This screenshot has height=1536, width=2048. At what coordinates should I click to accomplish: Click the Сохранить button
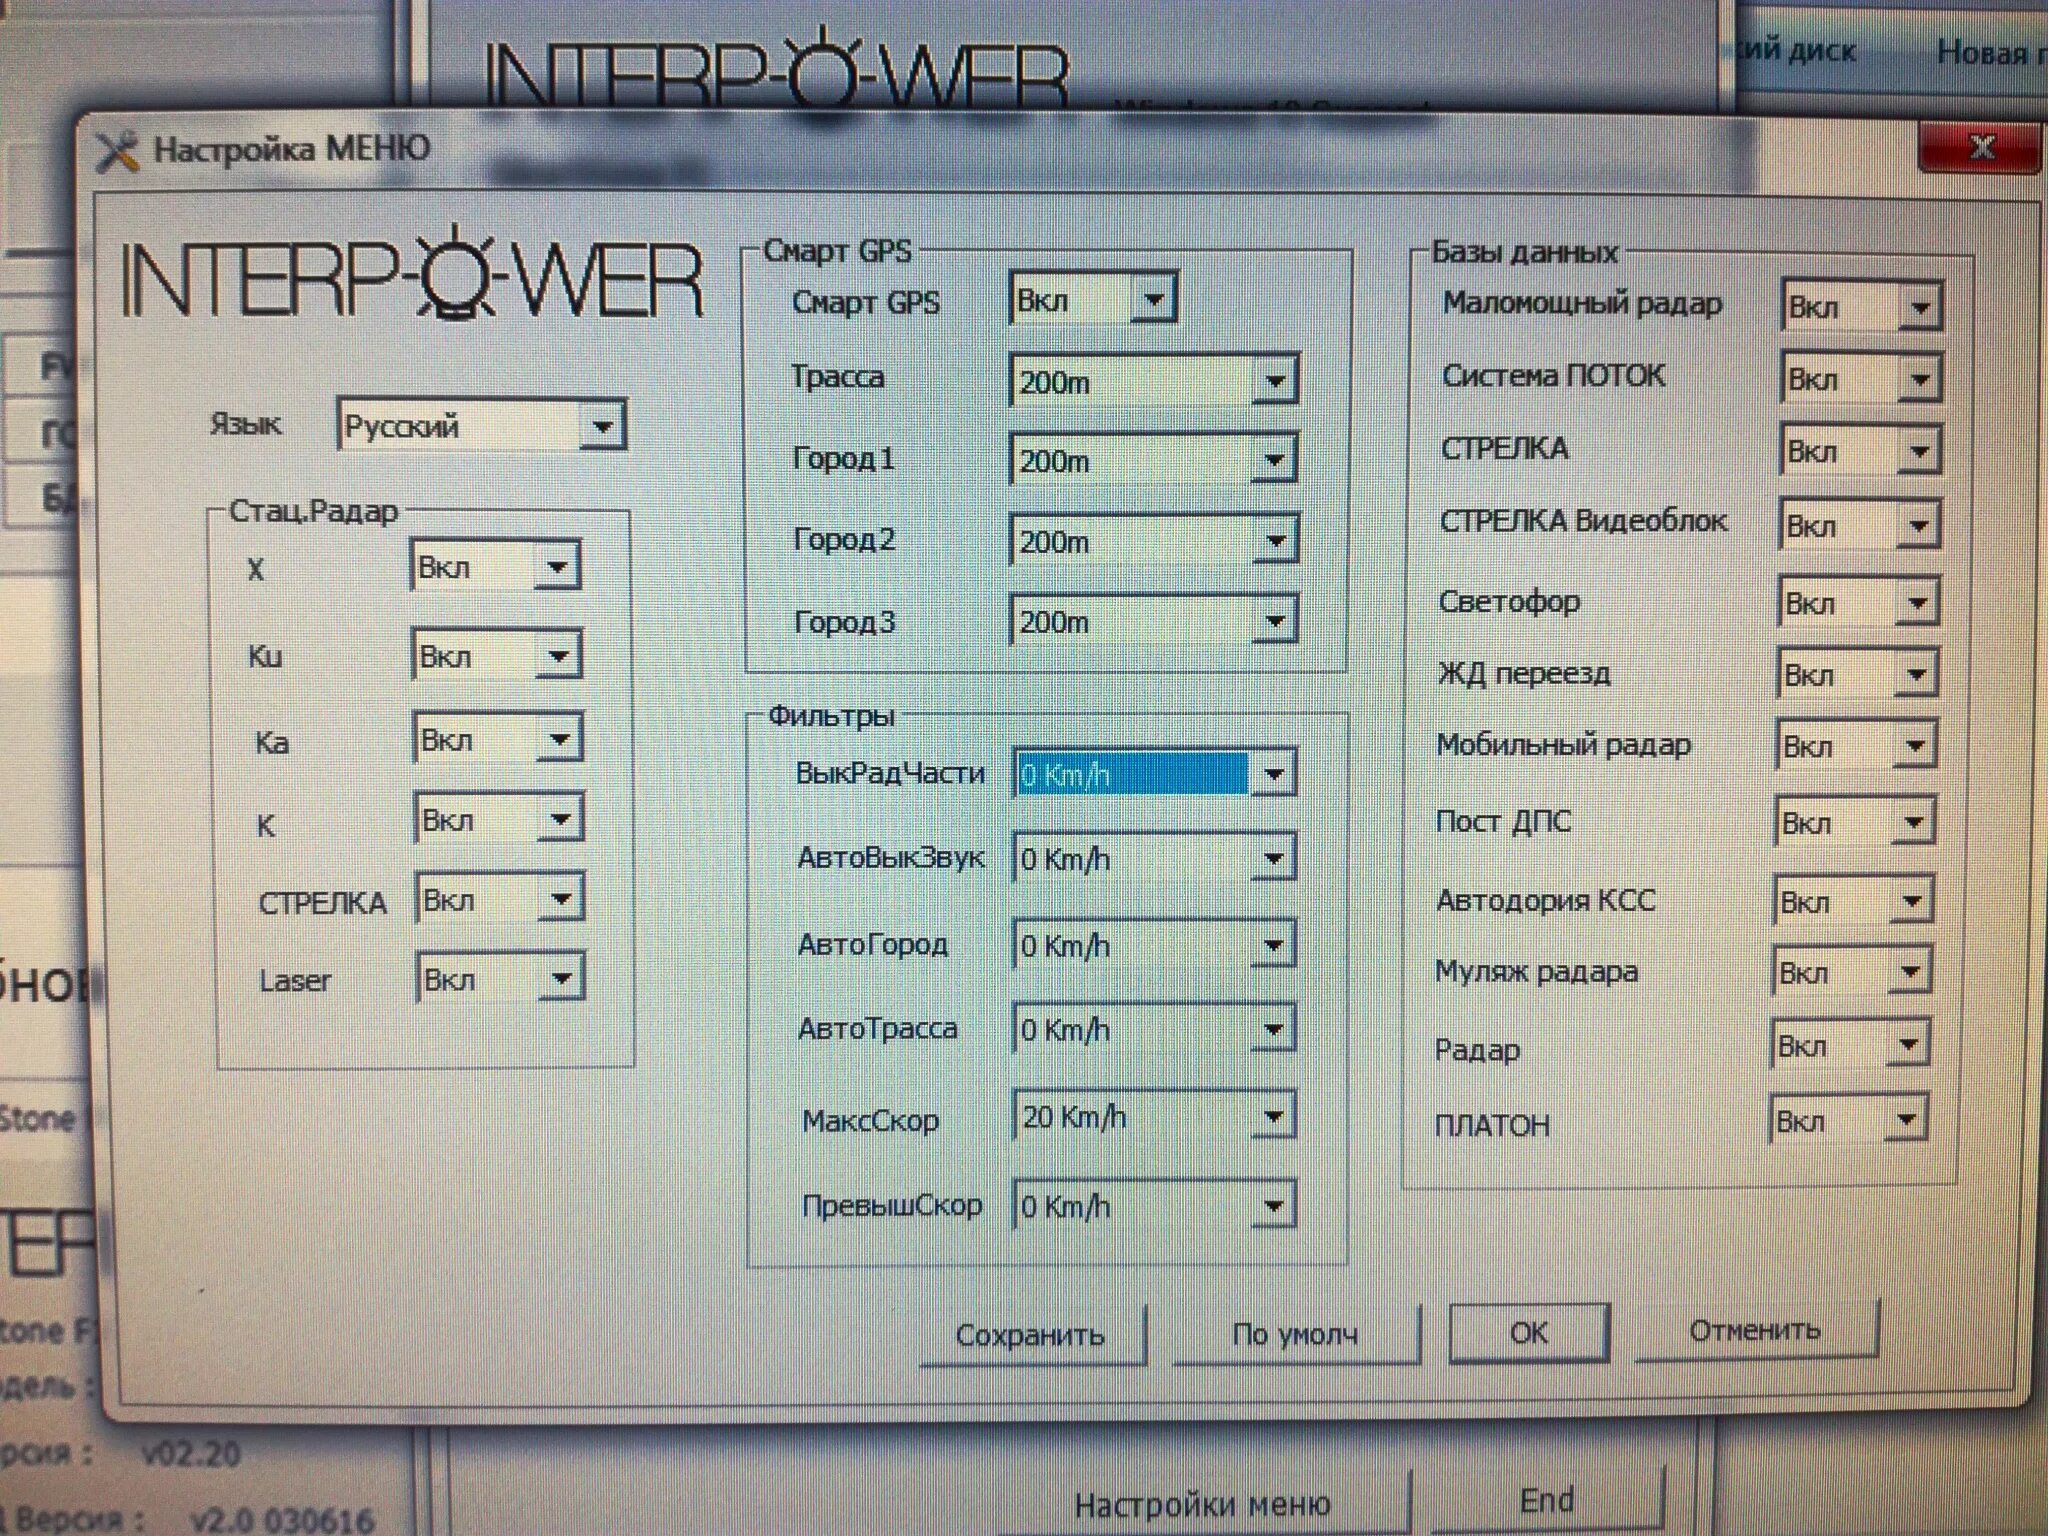tap(1032, 1334)
